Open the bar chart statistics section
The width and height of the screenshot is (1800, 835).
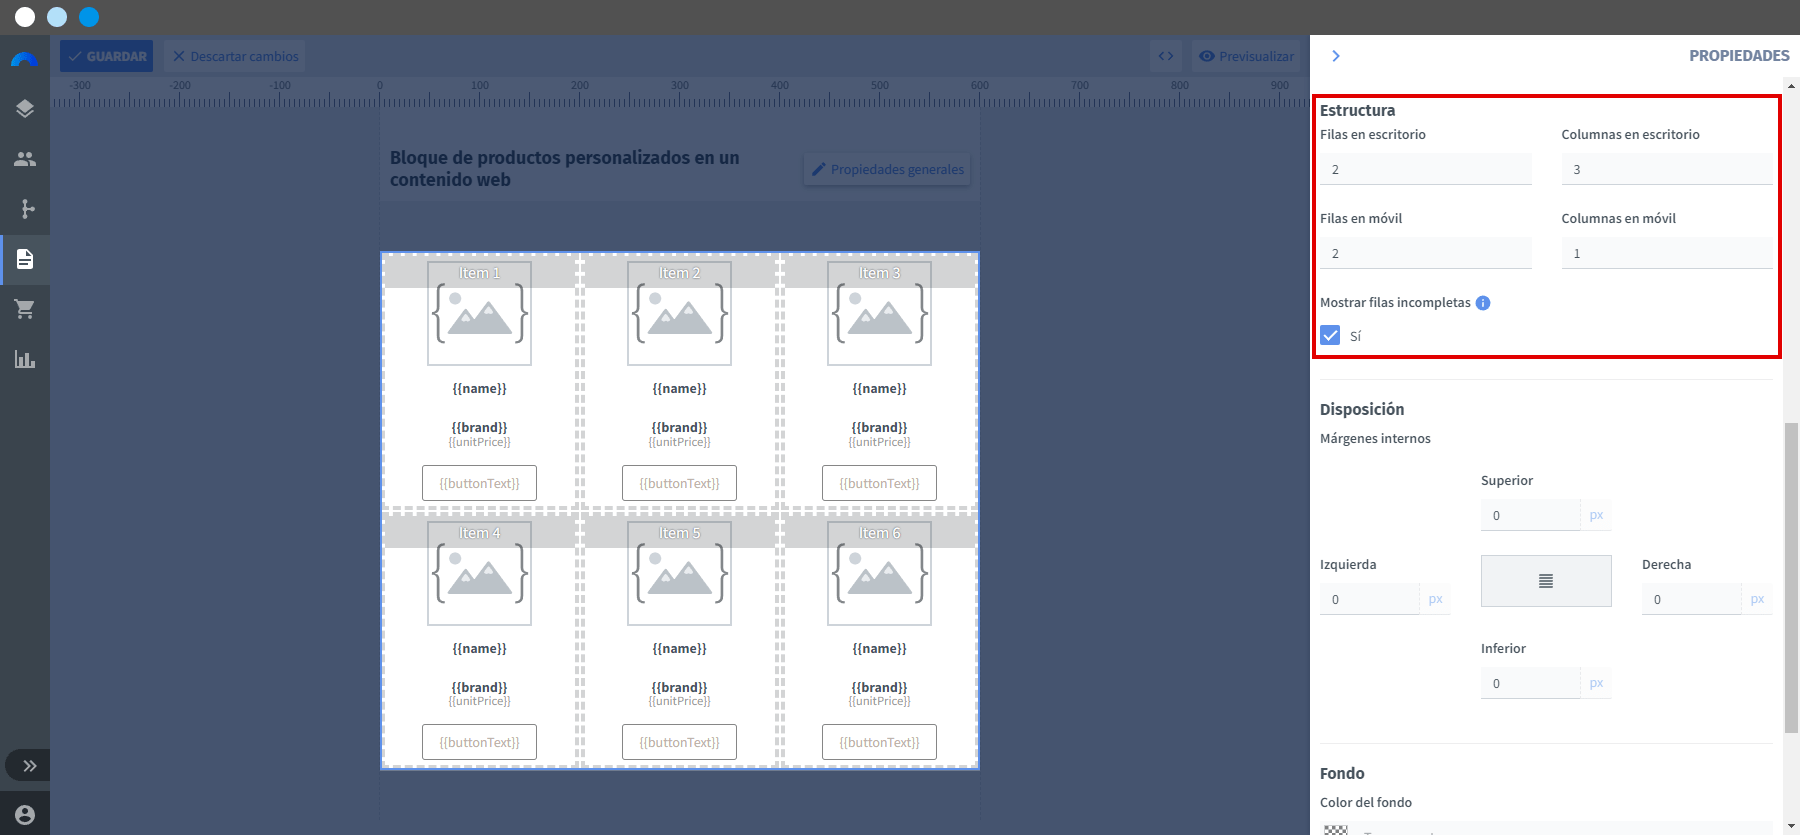(x=25, y=359)
